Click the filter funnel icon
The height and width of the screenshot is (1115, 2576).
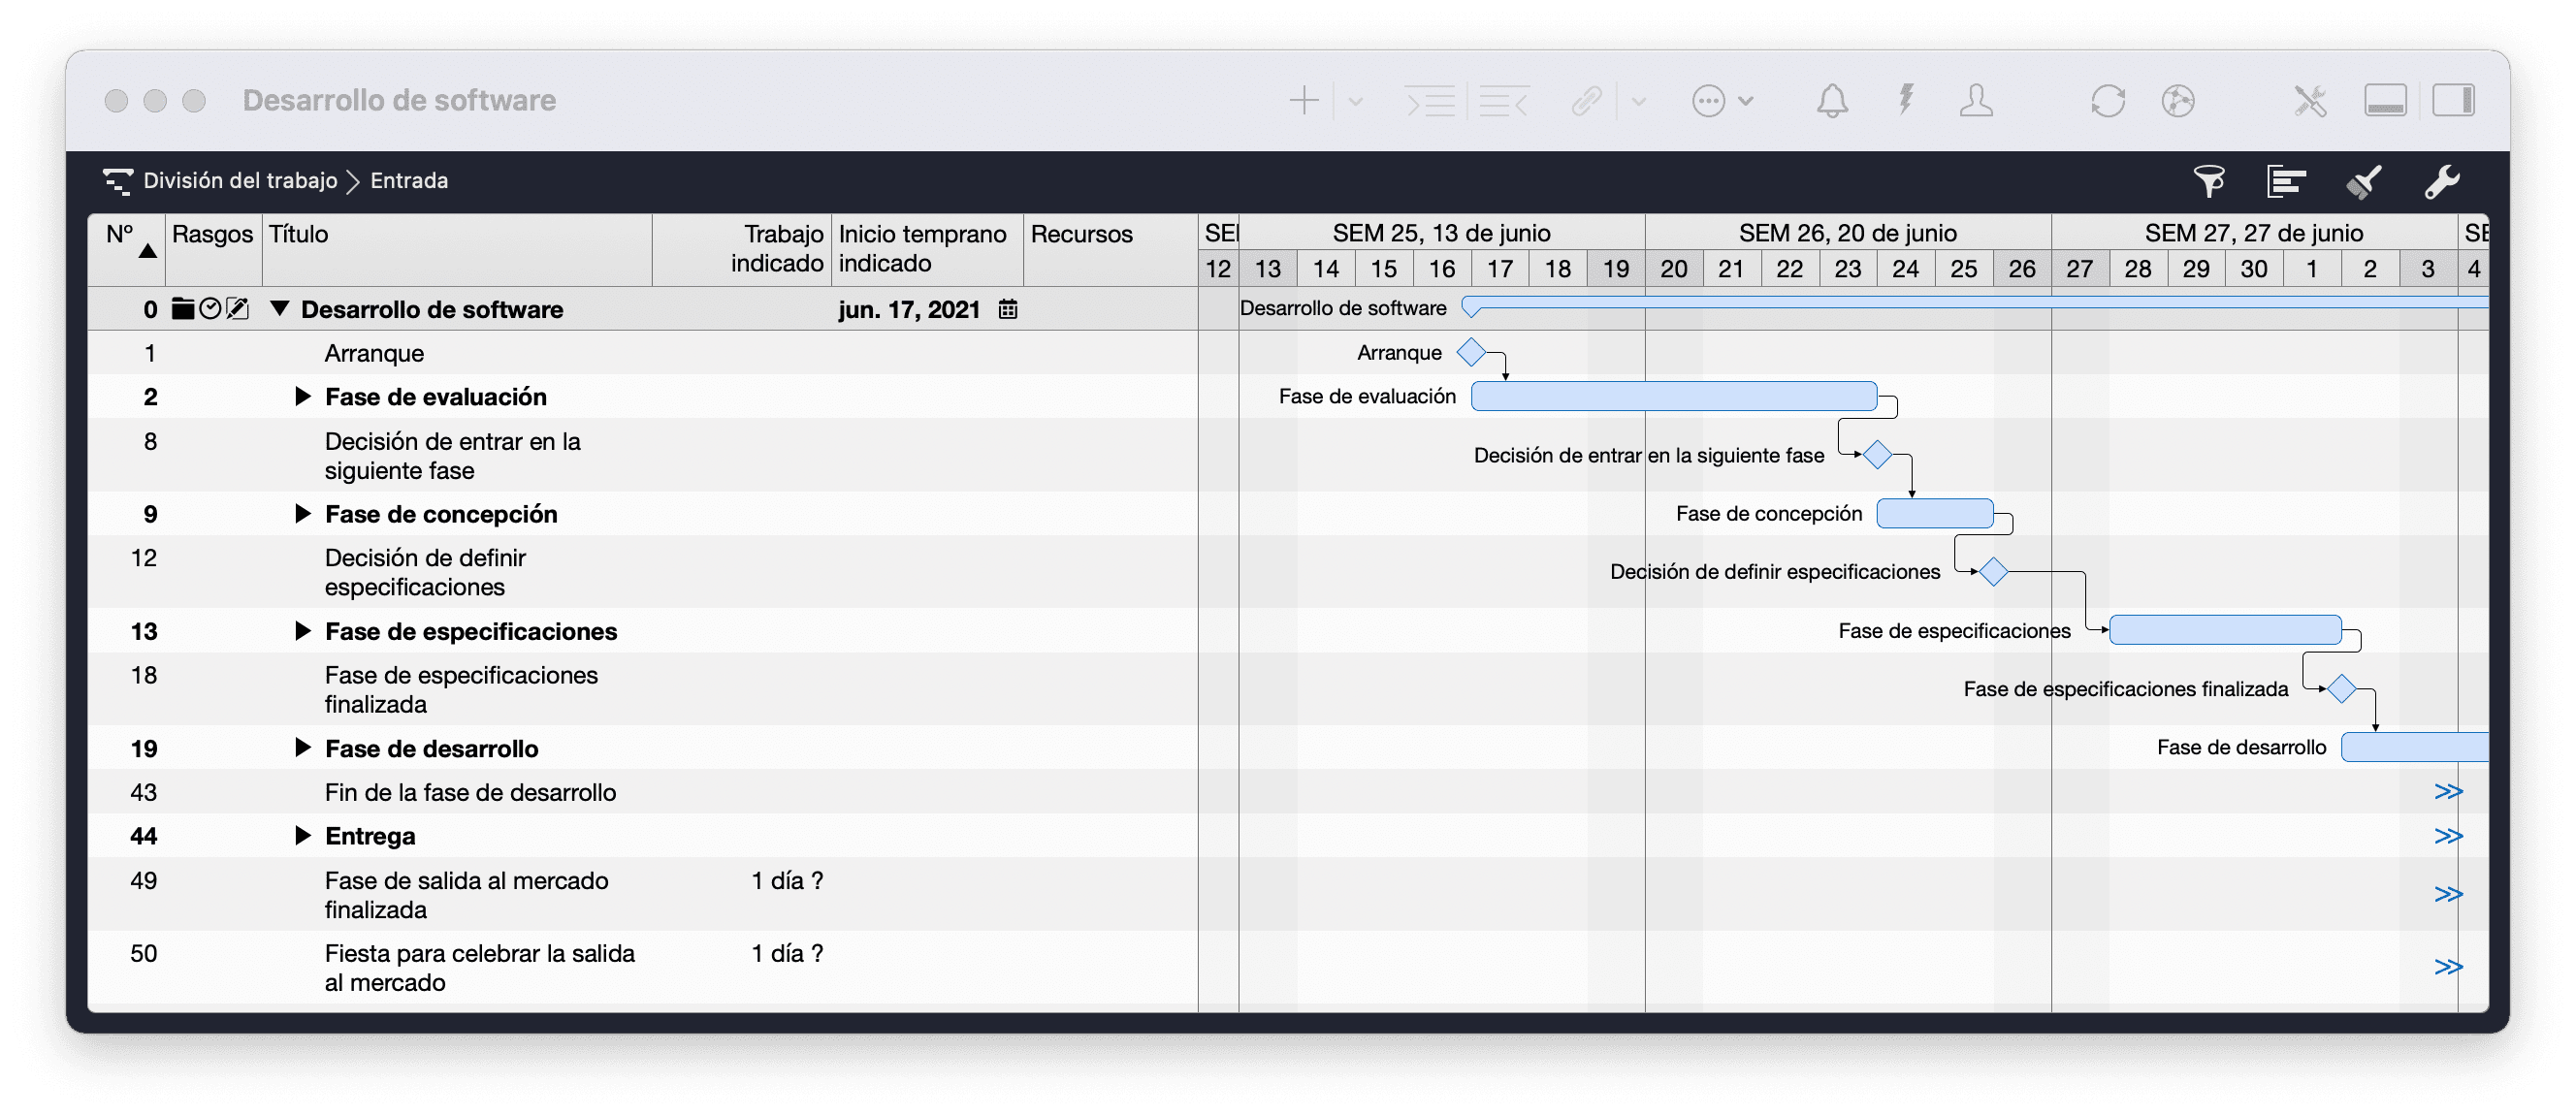2209,181
